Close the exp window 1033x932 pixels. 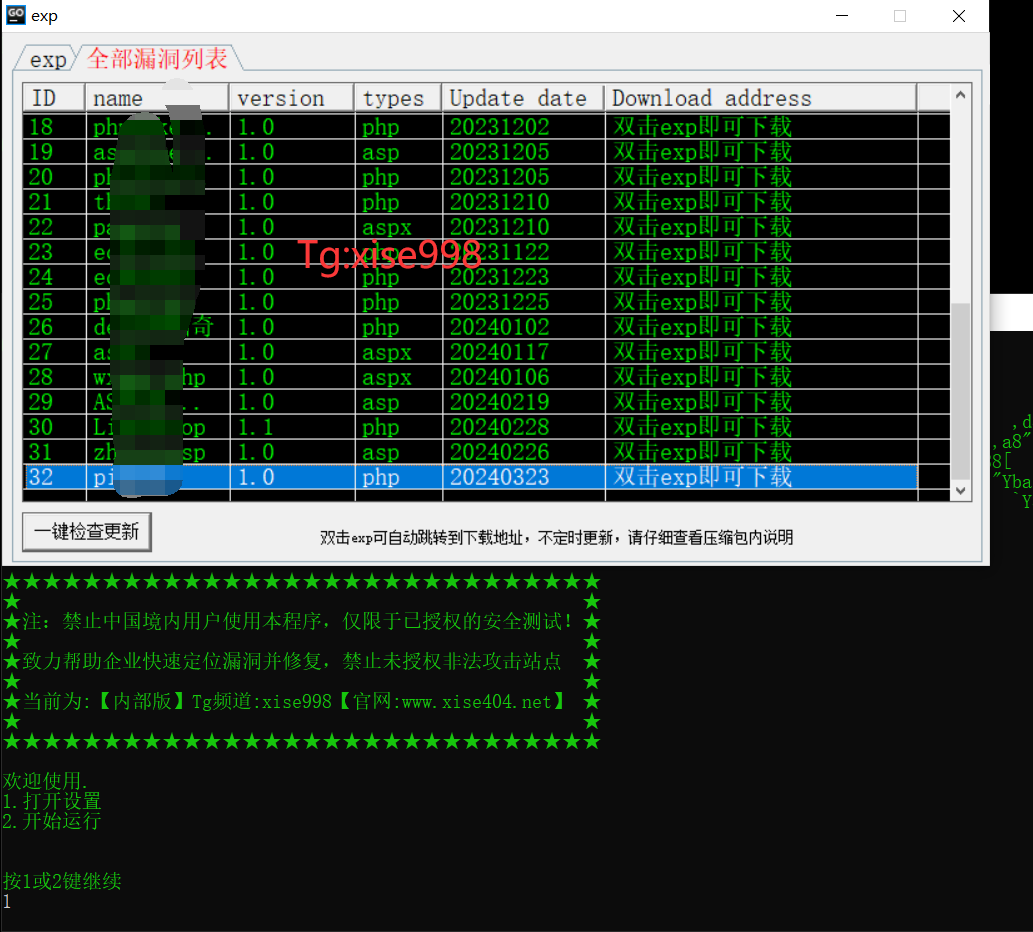pos(959,16)
